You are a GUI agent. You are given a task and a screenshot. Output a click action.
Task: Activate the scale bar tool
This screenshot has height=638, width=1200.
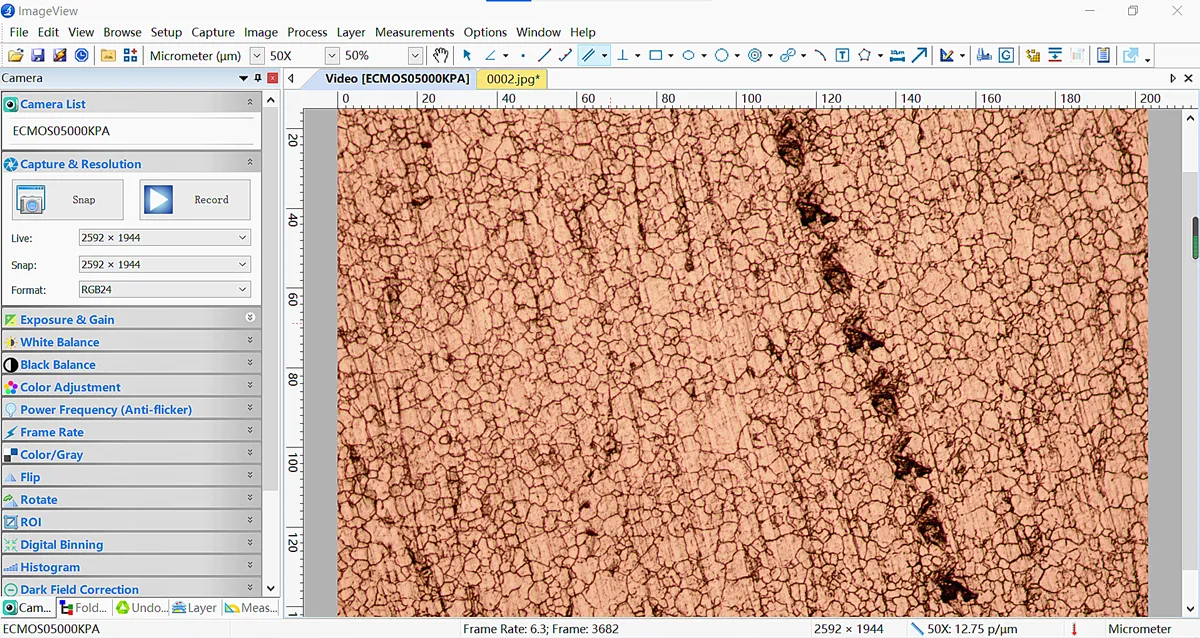coord(897,56)
